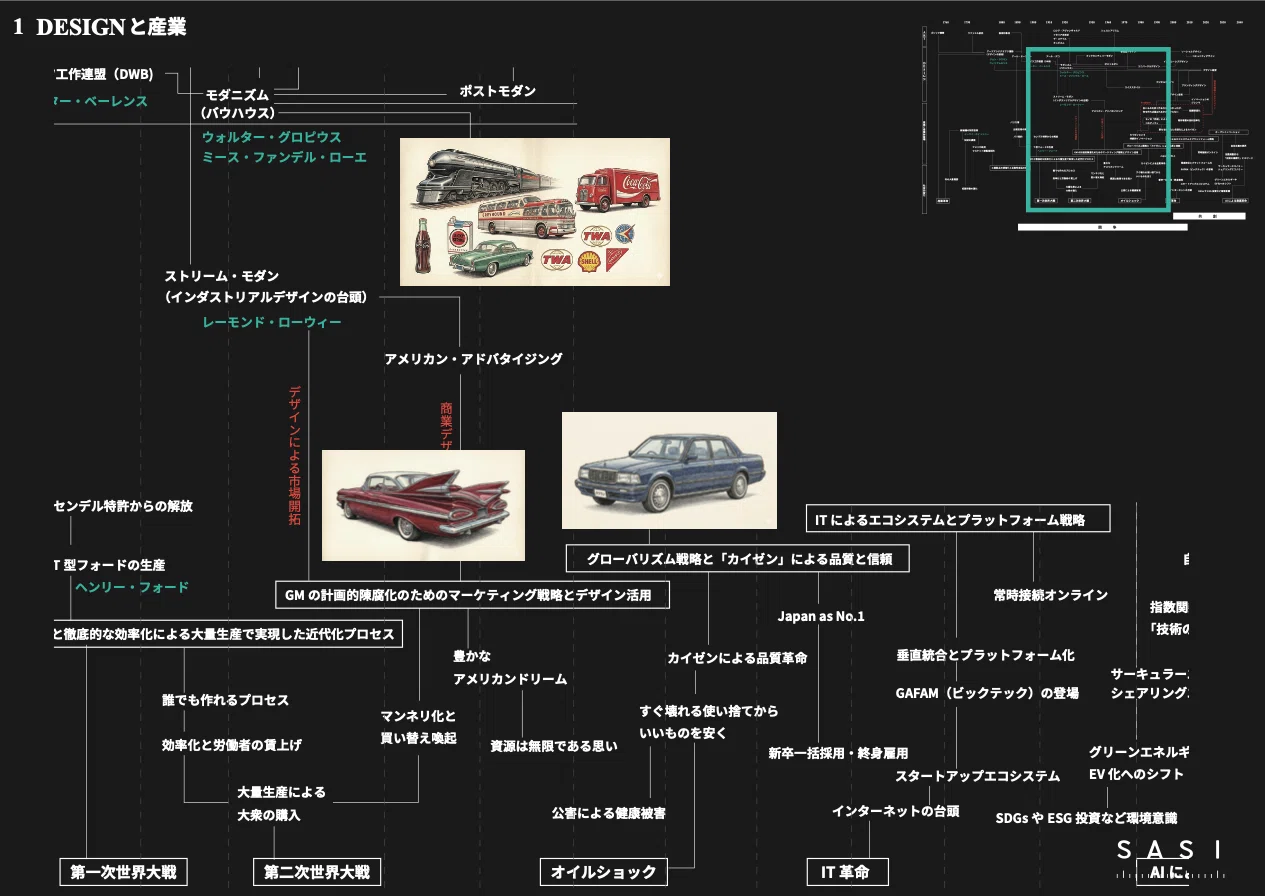Click the '垂直統合とプラットフォーム化' node

tap(985, 655)
